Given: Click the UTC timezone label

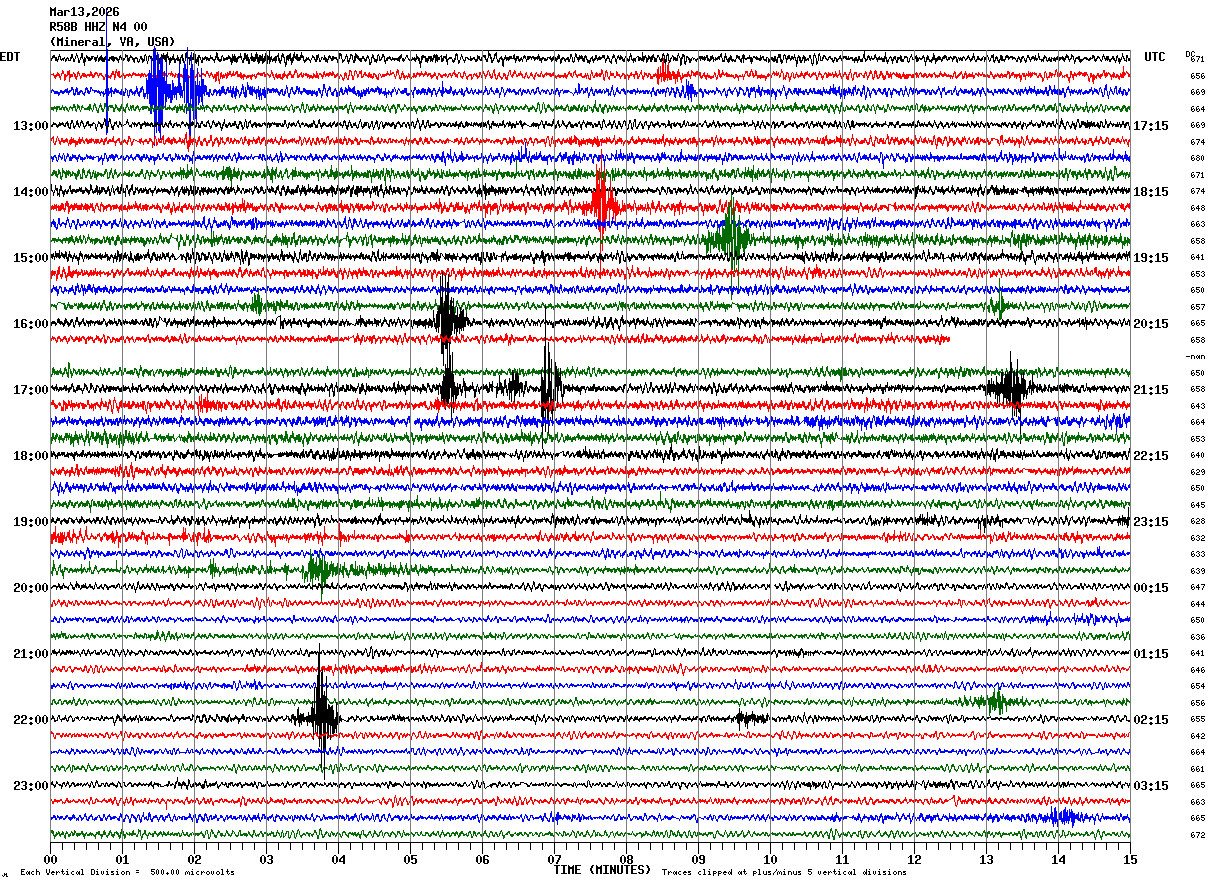Looking at the screenshot, I should (x=1155, y=57).
